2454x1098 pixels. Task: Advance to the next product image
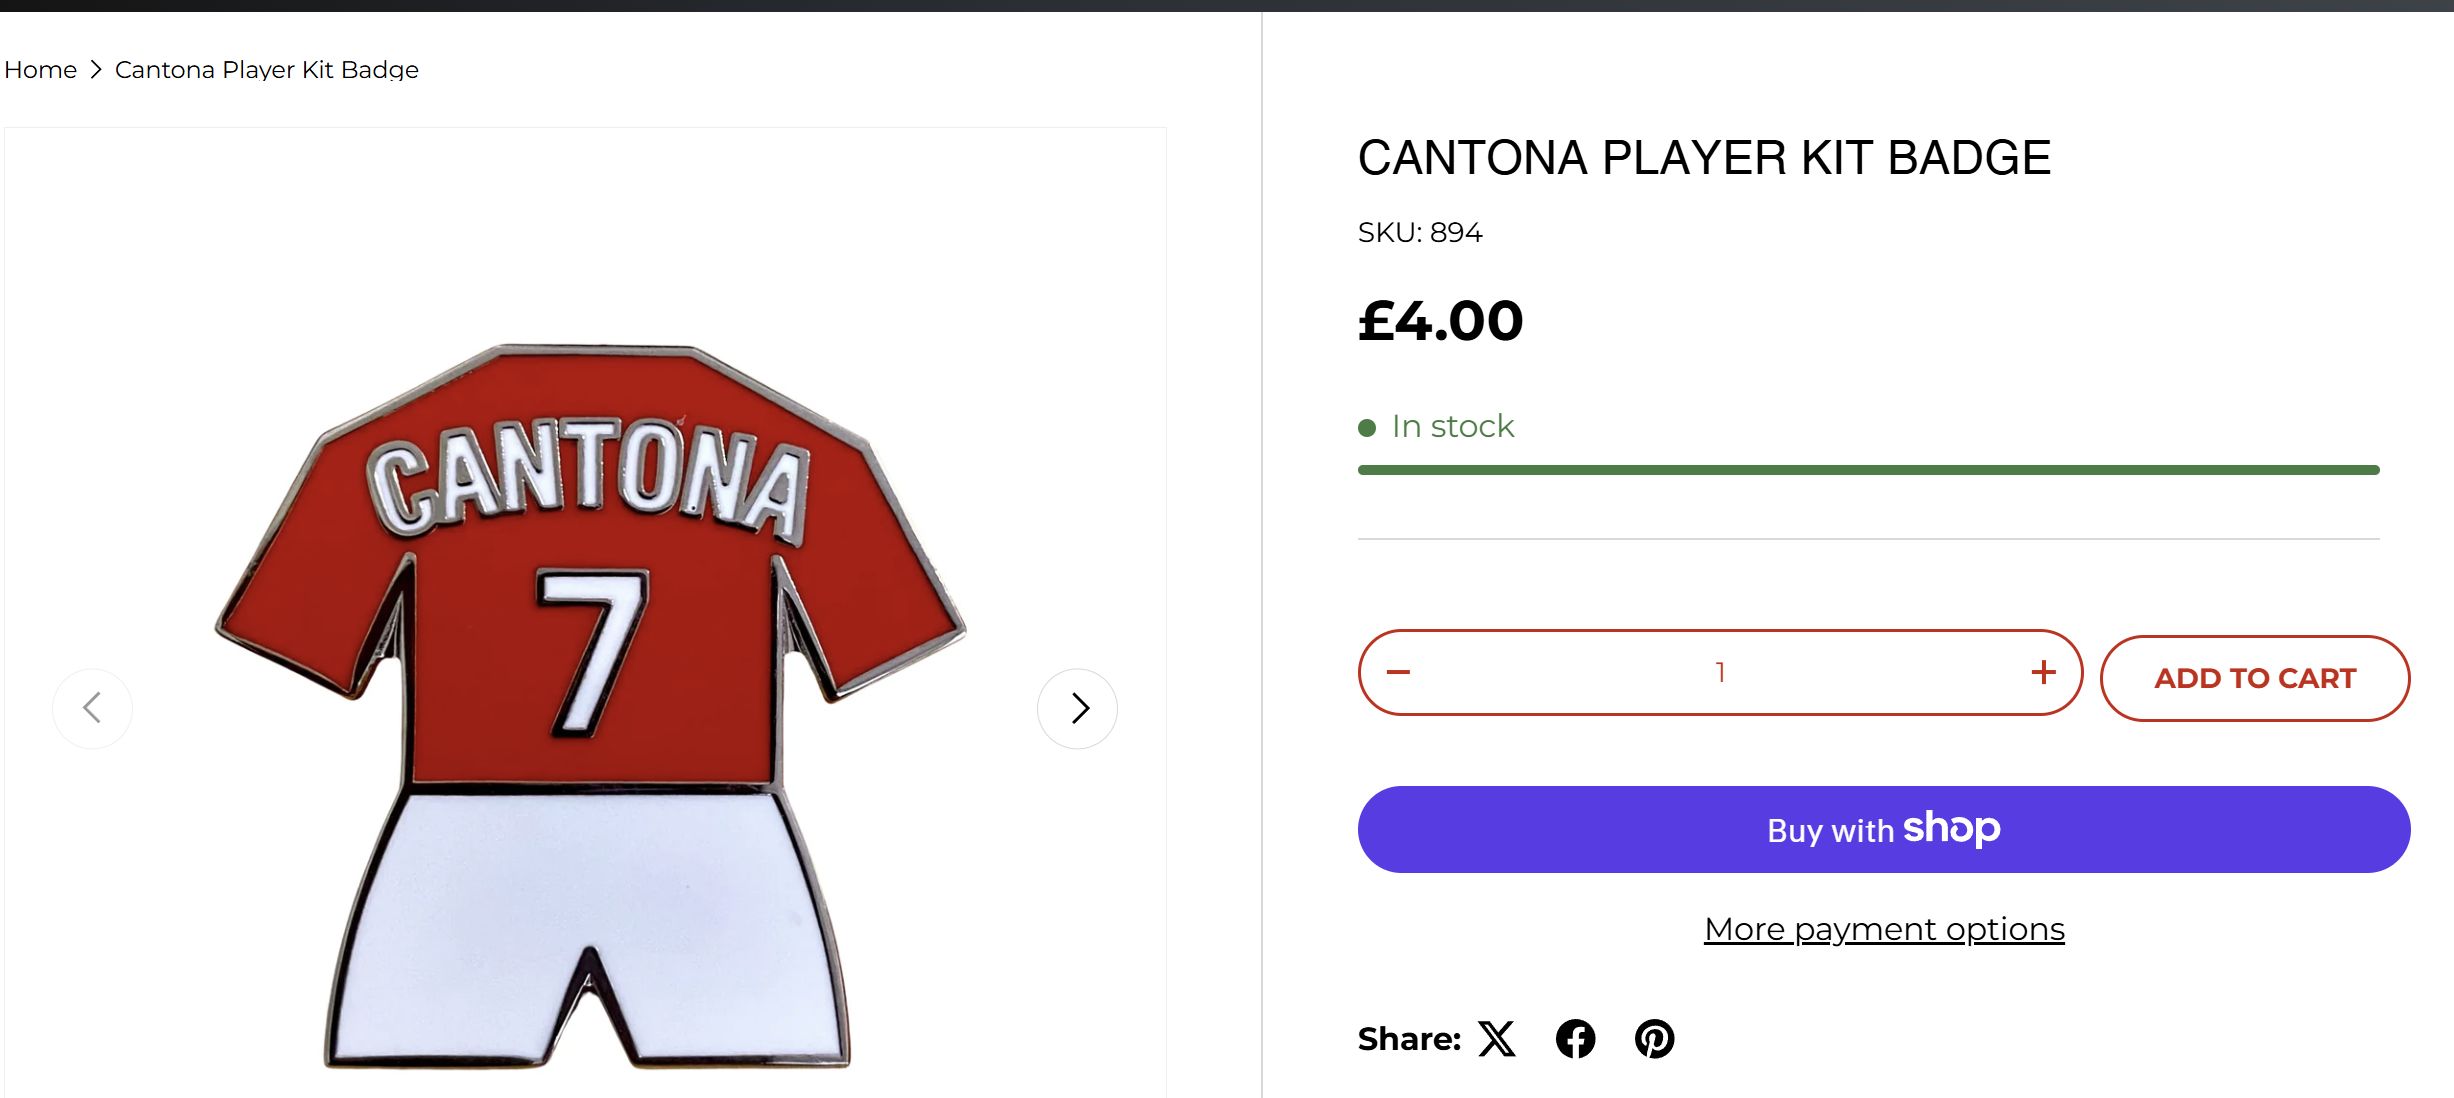pos(1078,708)
